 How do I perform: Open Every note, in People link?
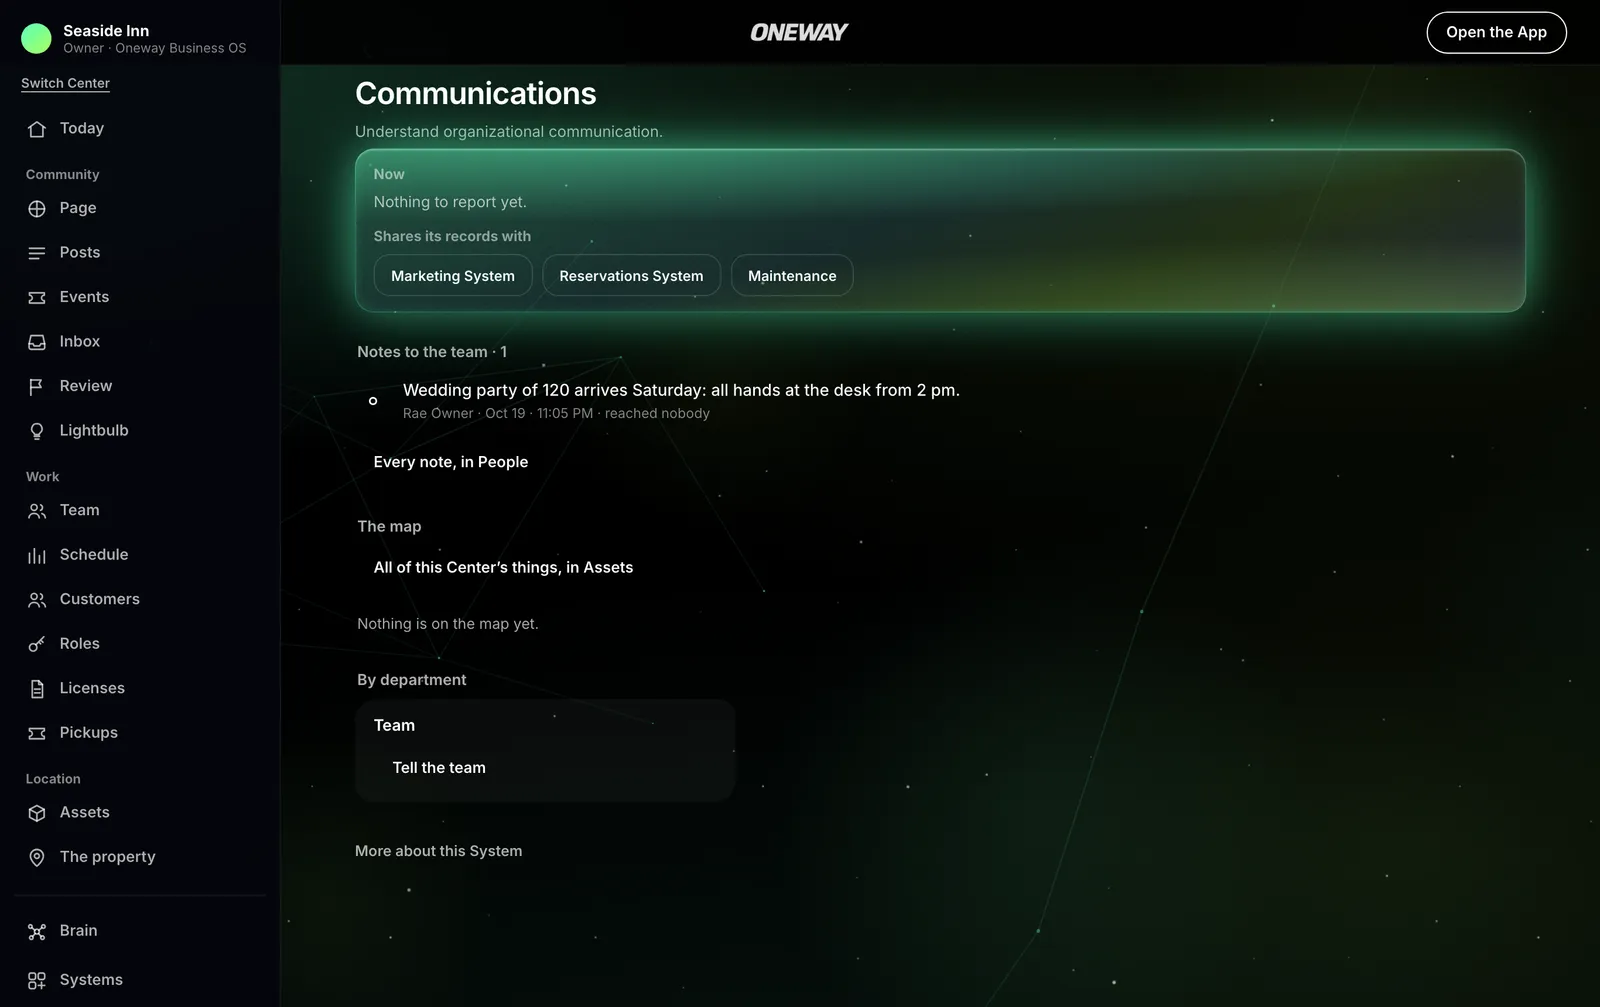[x=451, y=462]
